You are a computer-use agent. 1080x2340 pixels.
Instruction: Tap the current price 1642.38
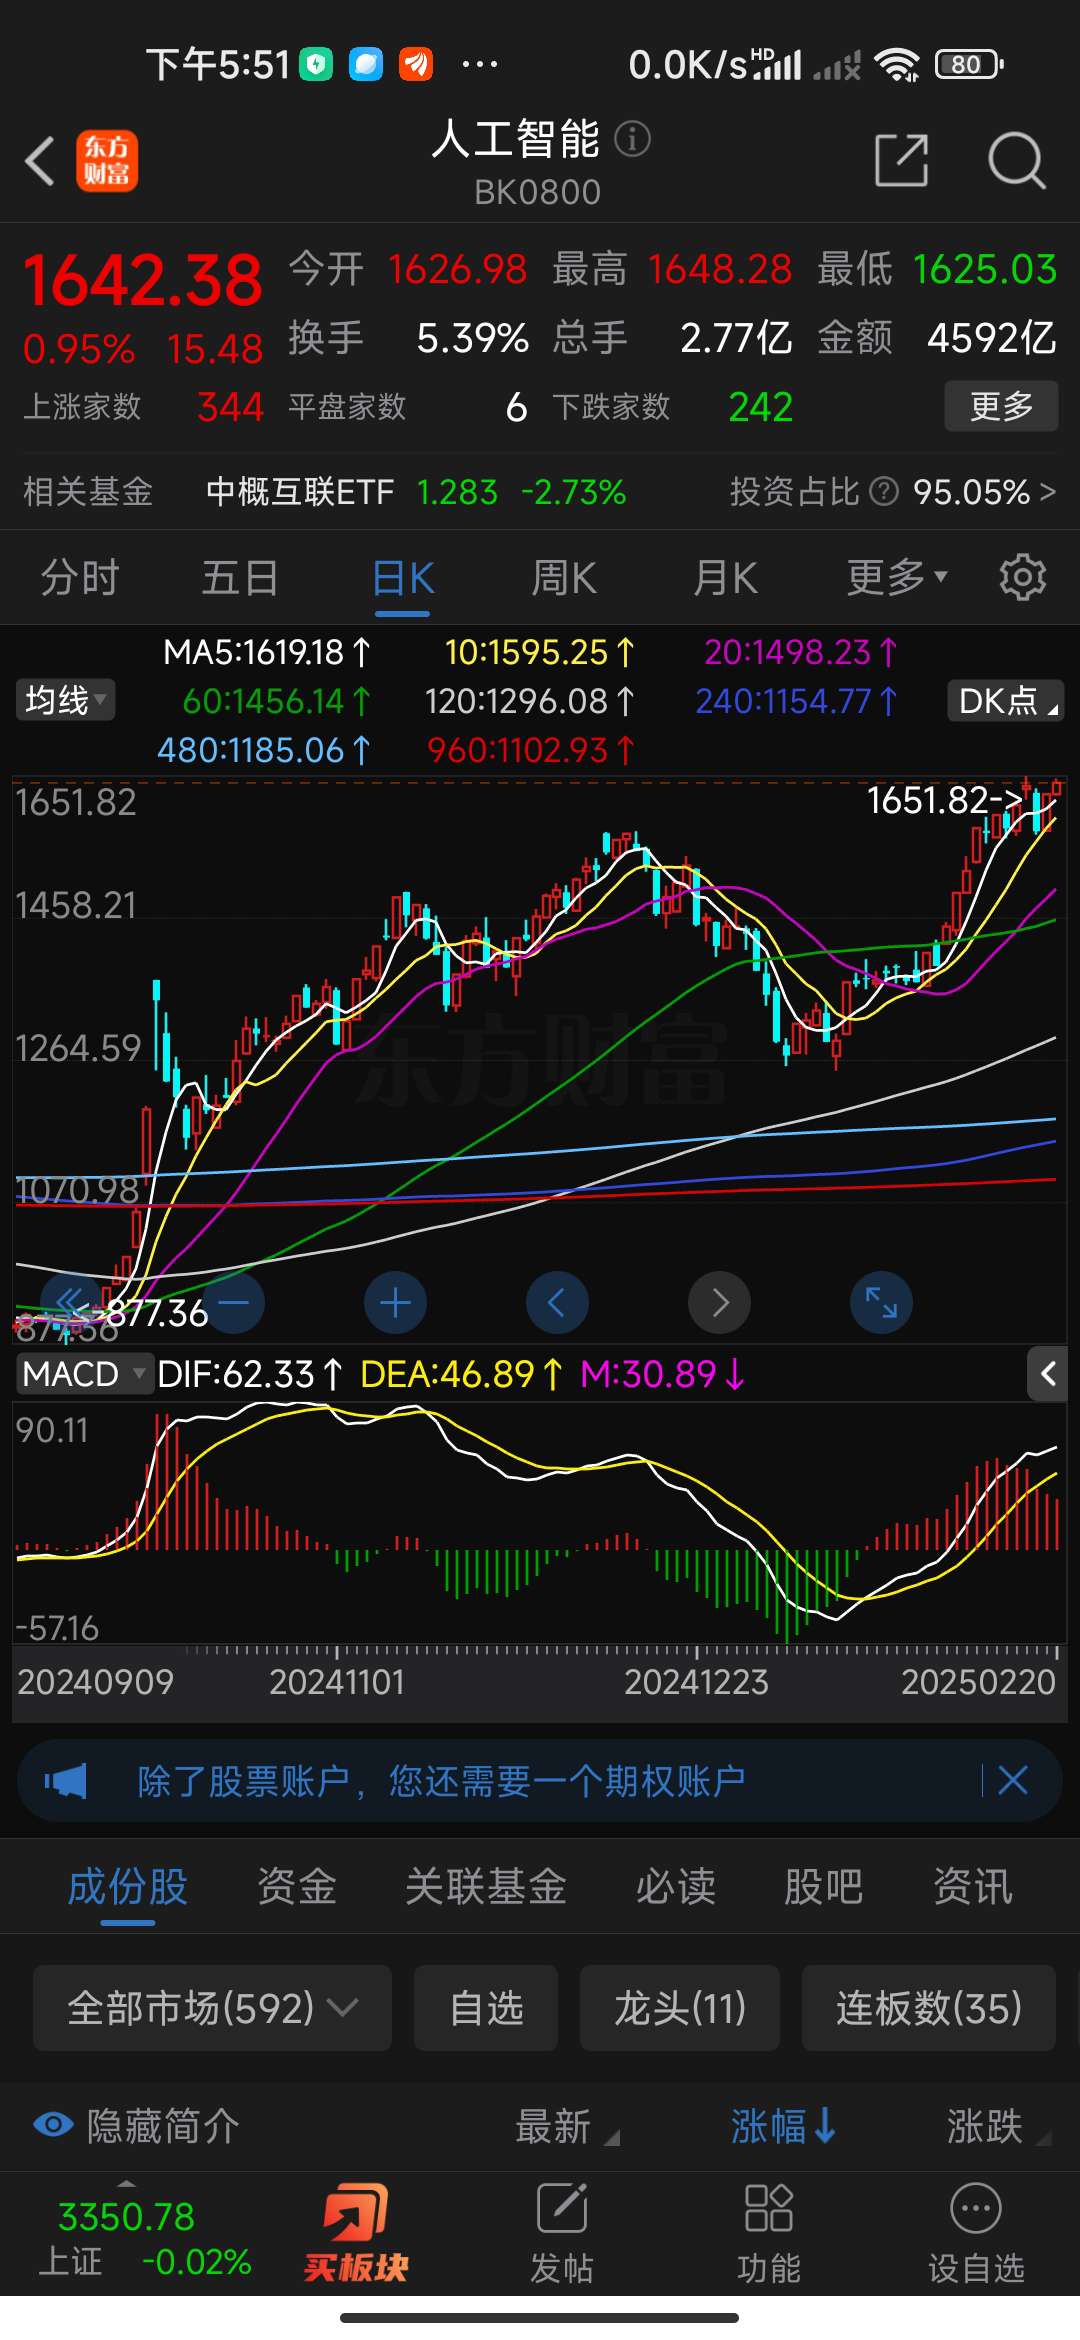point(143,281)
